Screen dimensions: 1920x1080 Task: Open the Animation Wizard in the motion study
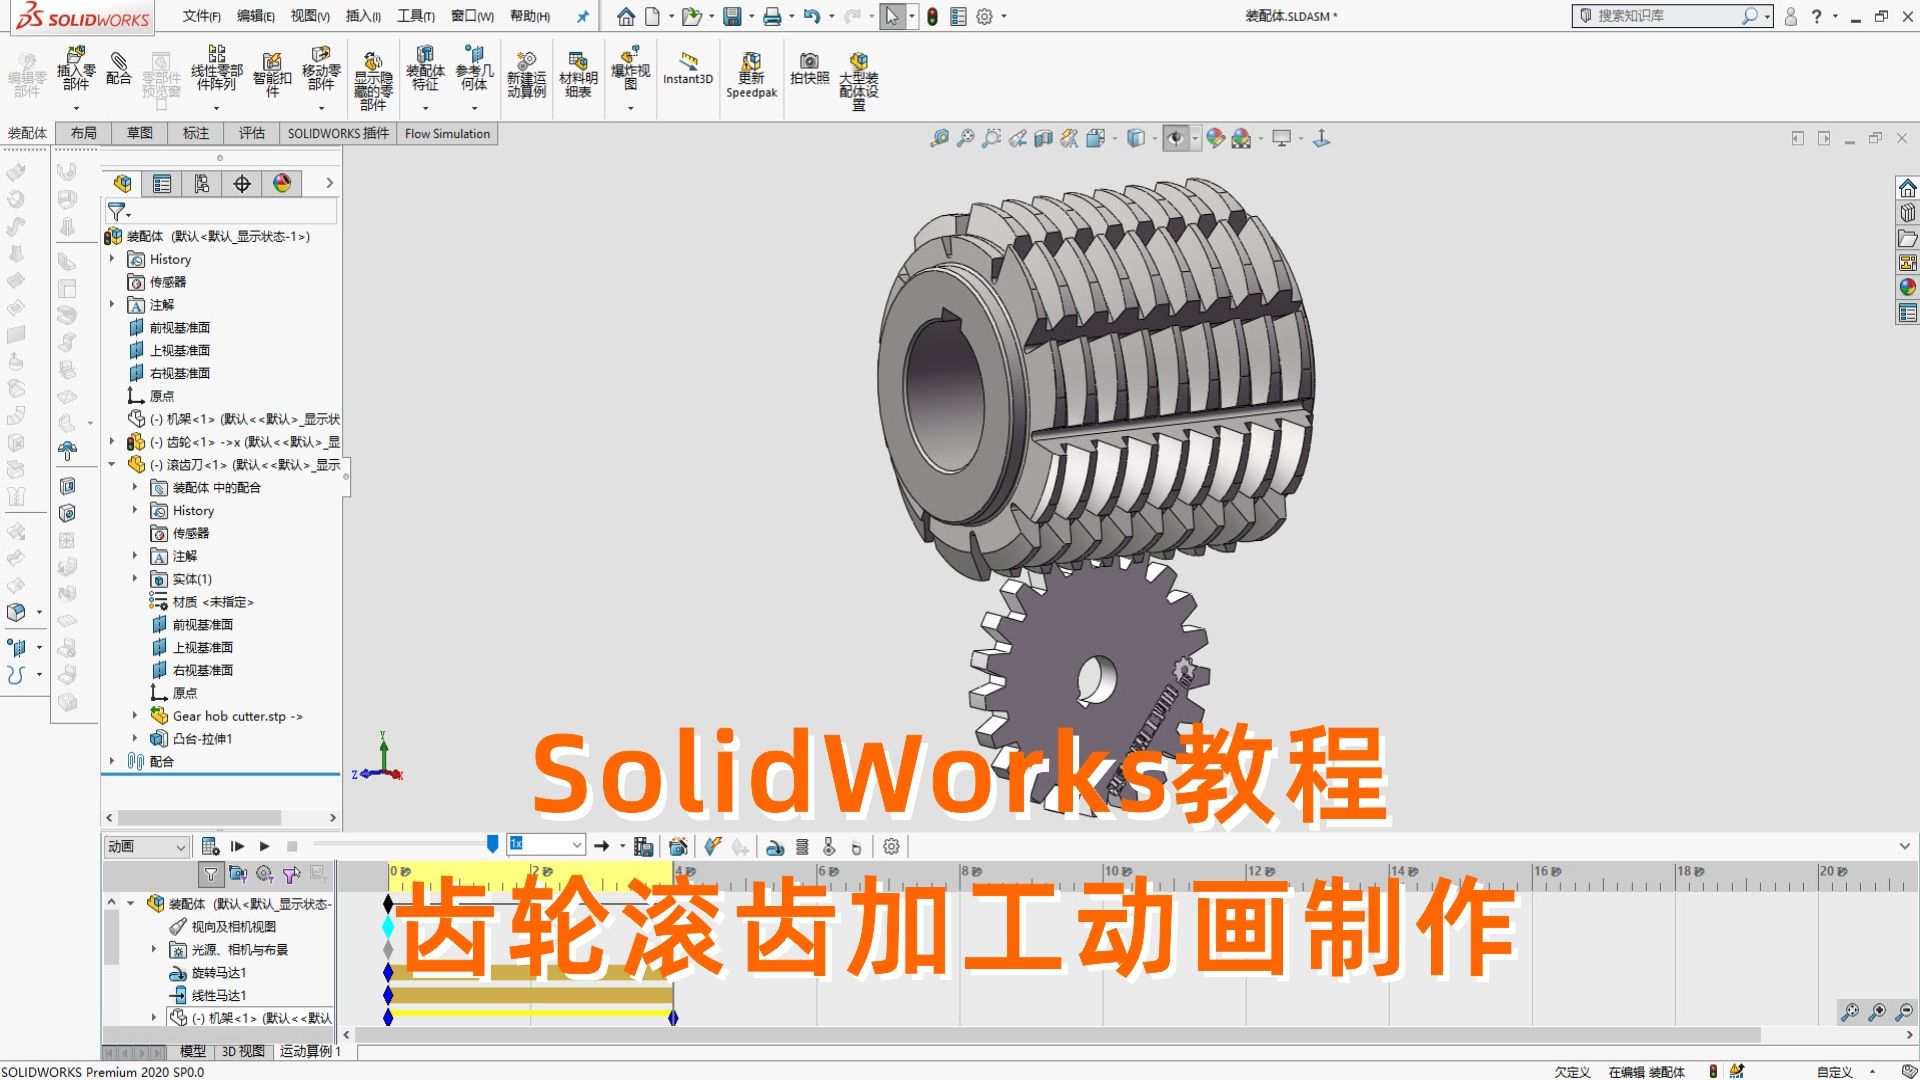point(679,846)
